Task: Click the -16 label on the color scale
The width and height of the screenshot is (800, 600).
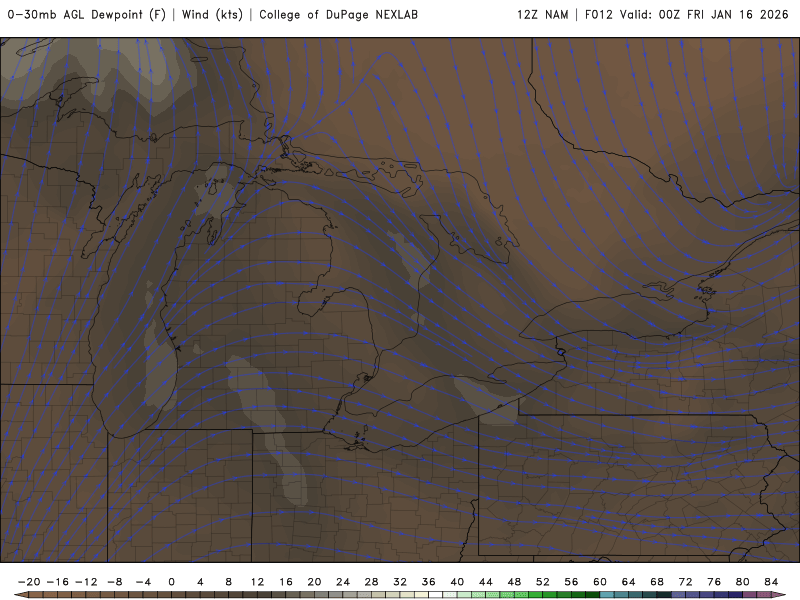Action: coord(58,582)
